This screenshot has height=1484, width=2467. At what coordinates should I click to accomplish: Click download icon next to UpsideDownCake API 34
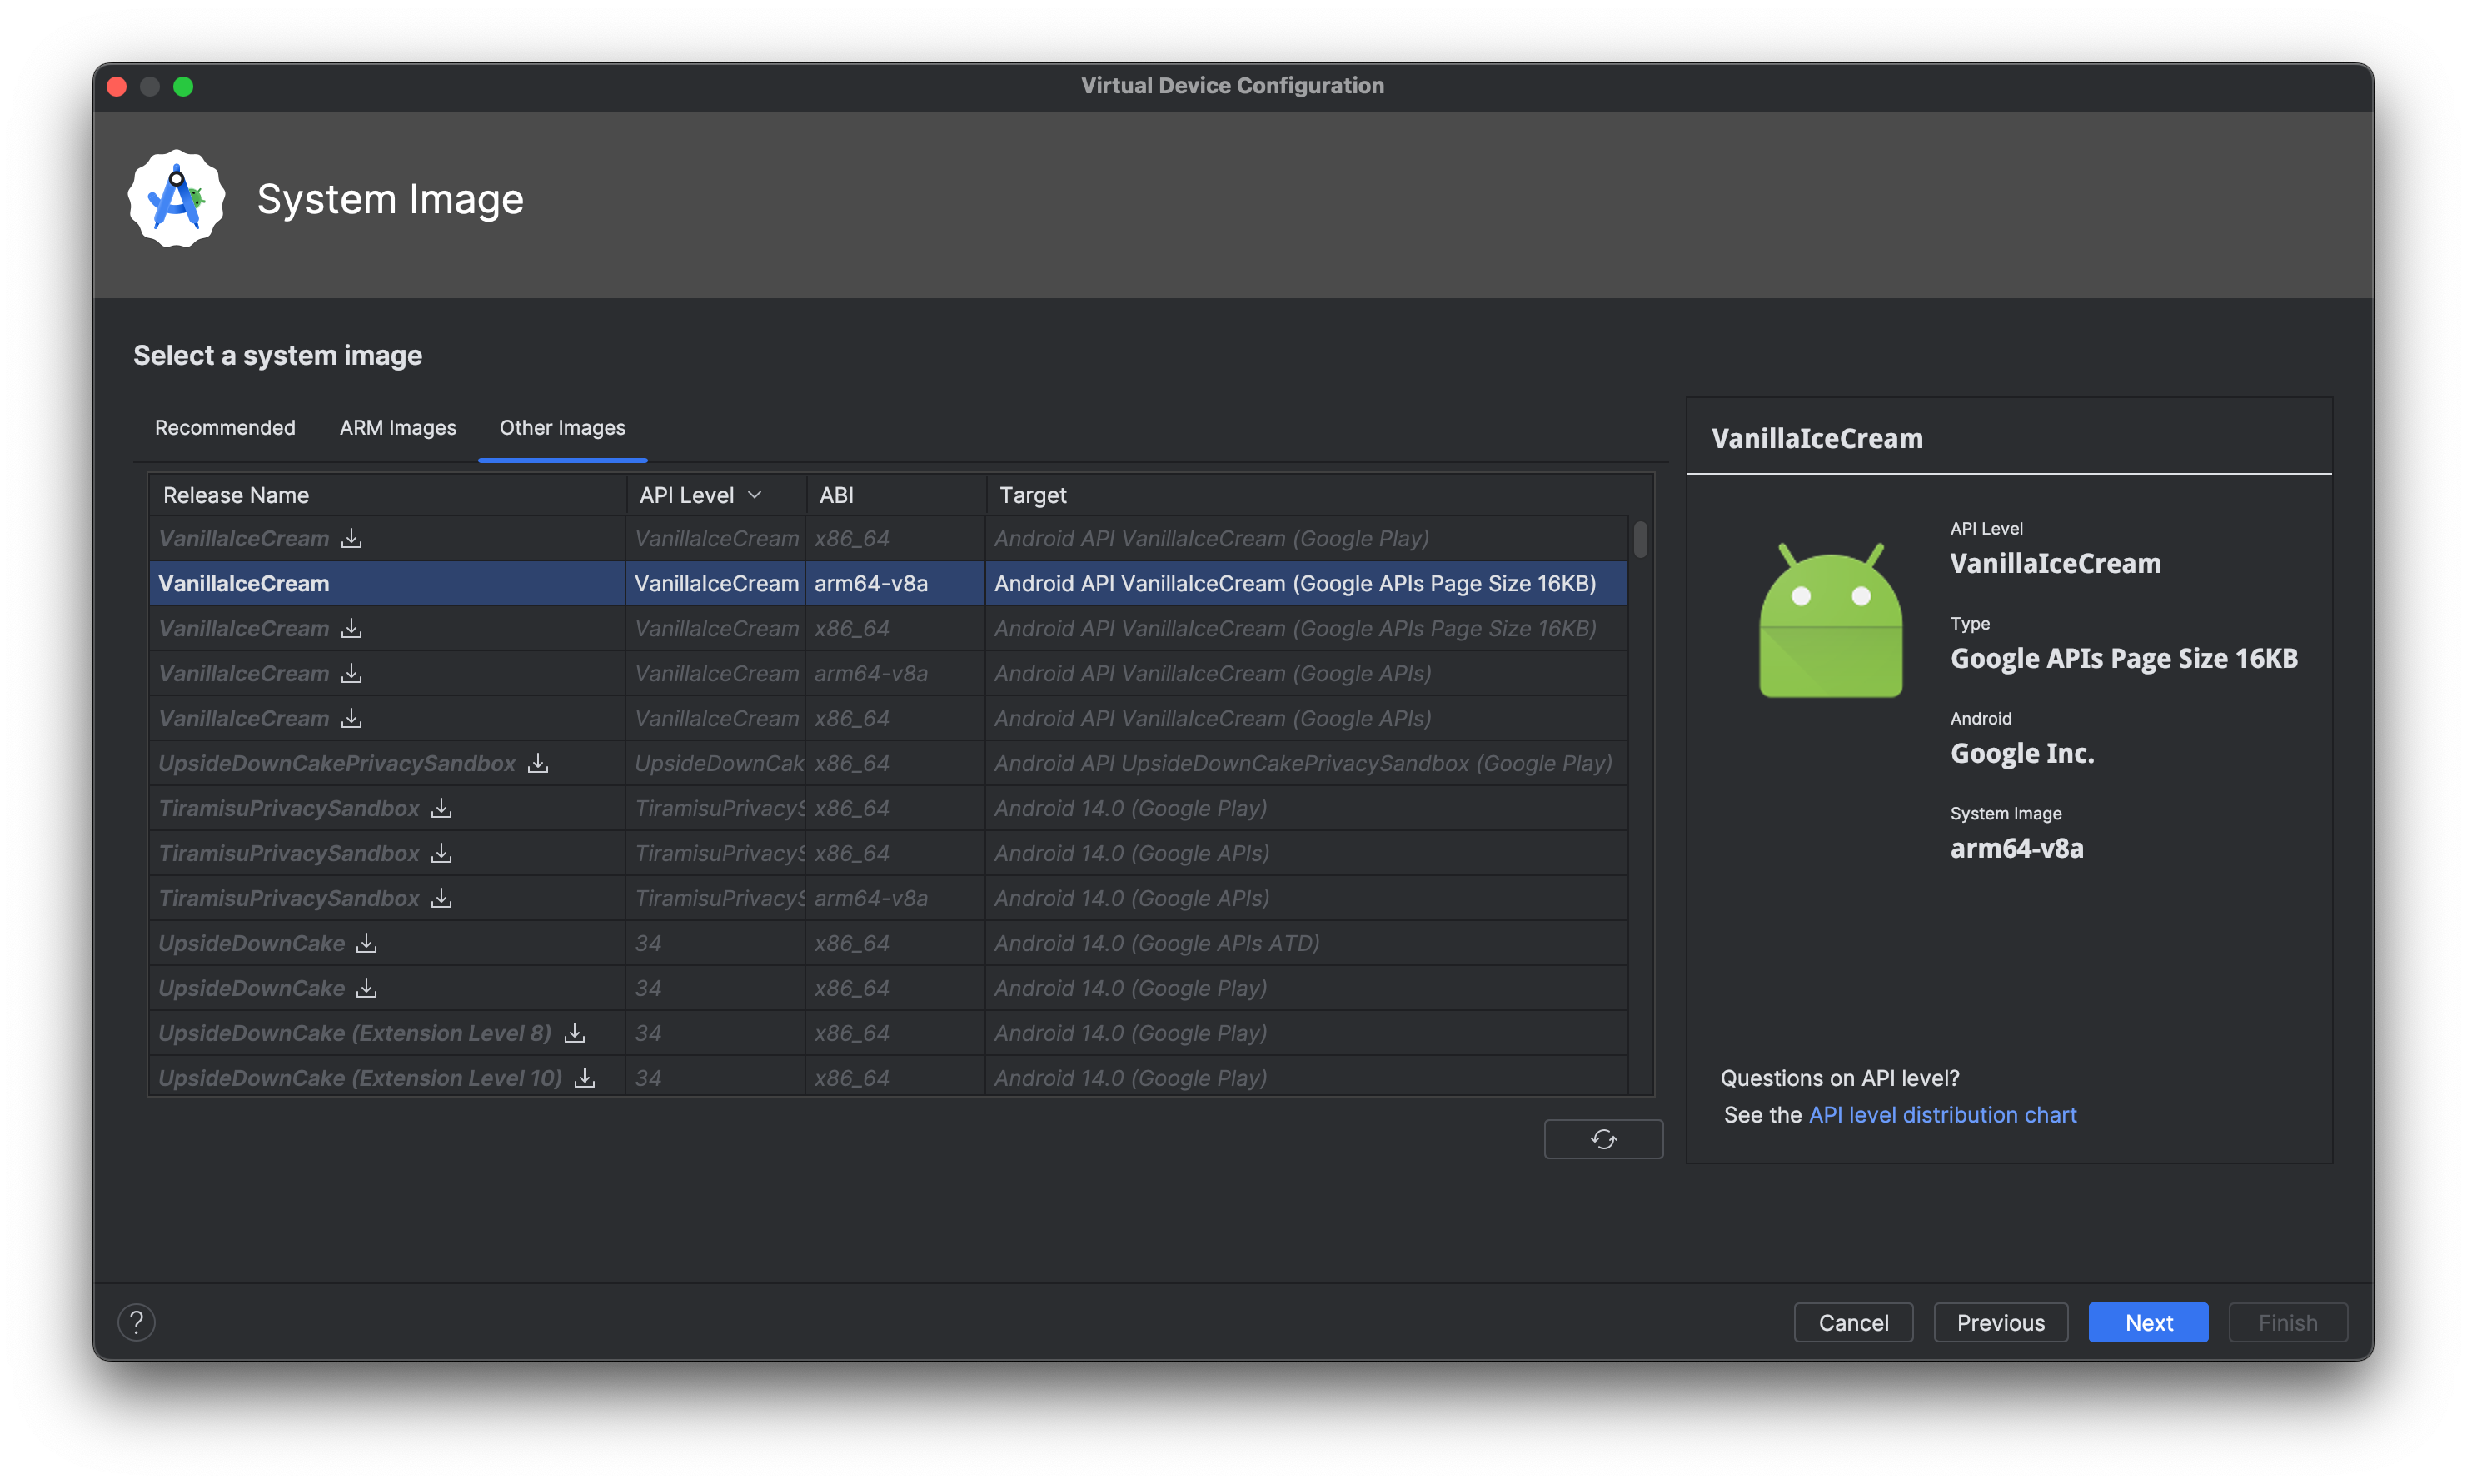(366, 941)
